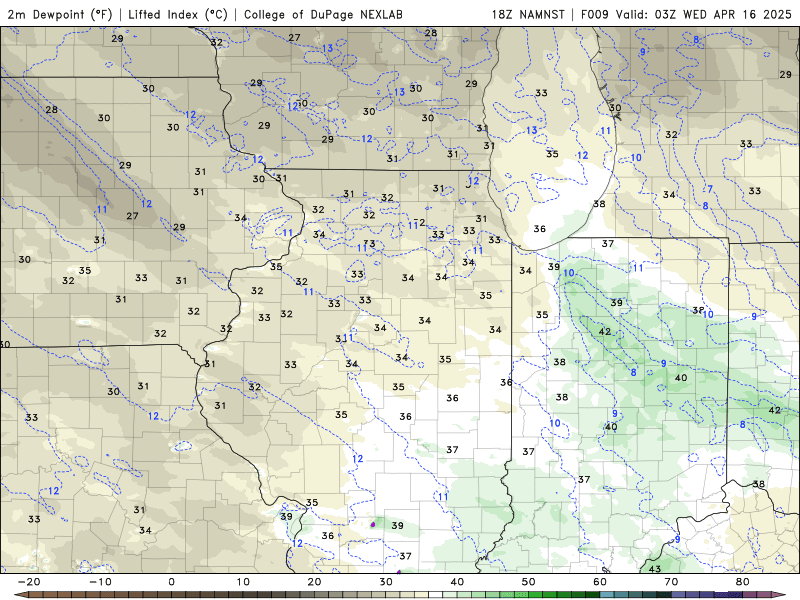Click the blue lifted index contour label 7
The image size is (800, 600).
pos(710,189)
